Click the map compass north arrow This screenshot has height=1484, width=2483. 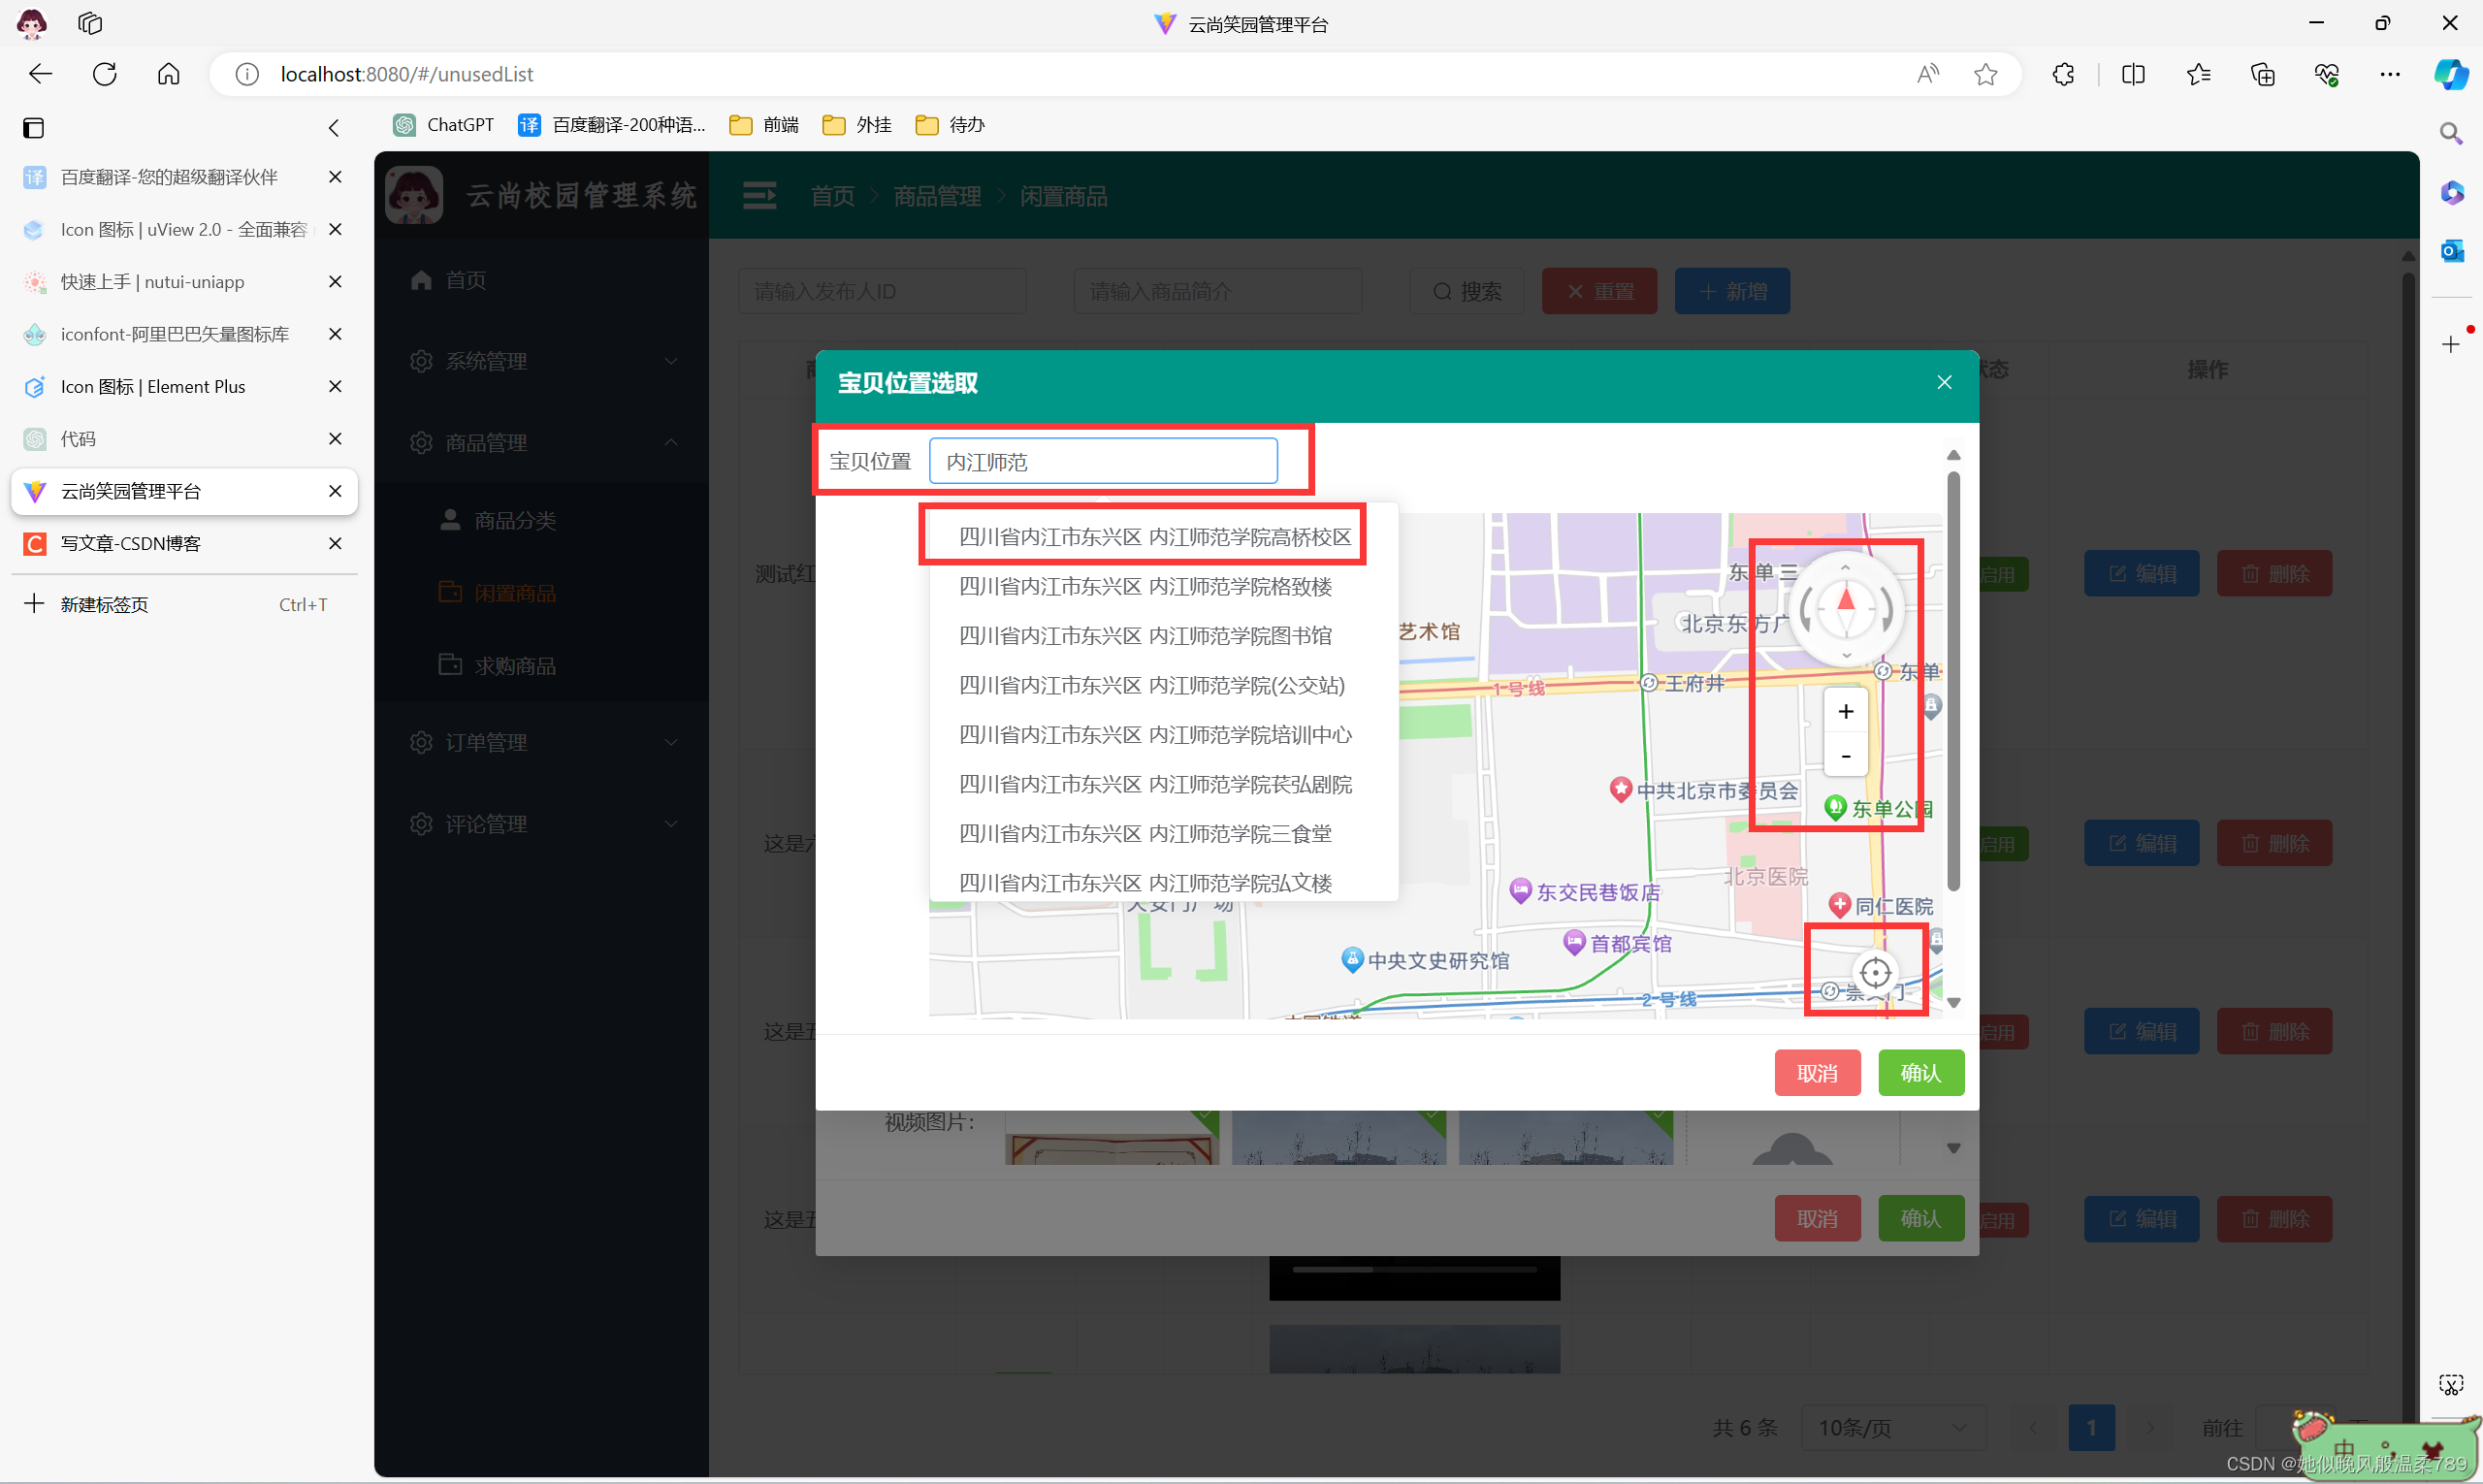1846,601
